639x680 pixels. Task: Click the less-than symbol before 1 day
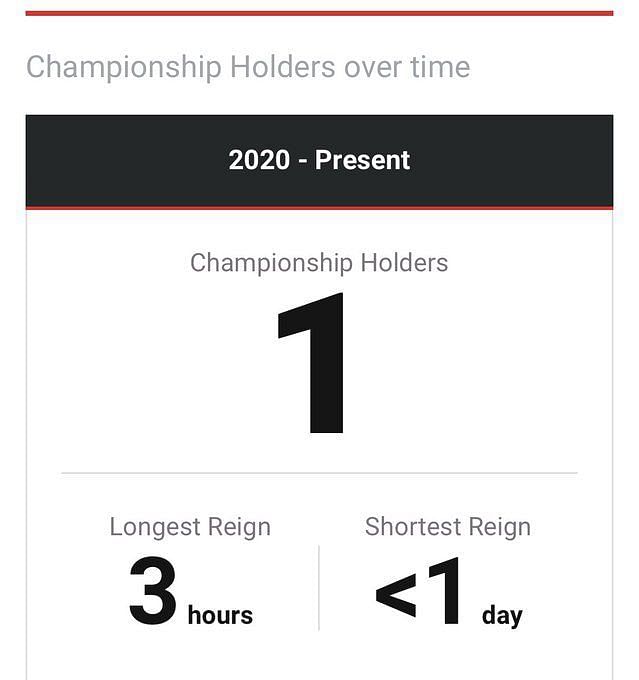[x=396, y=594]
